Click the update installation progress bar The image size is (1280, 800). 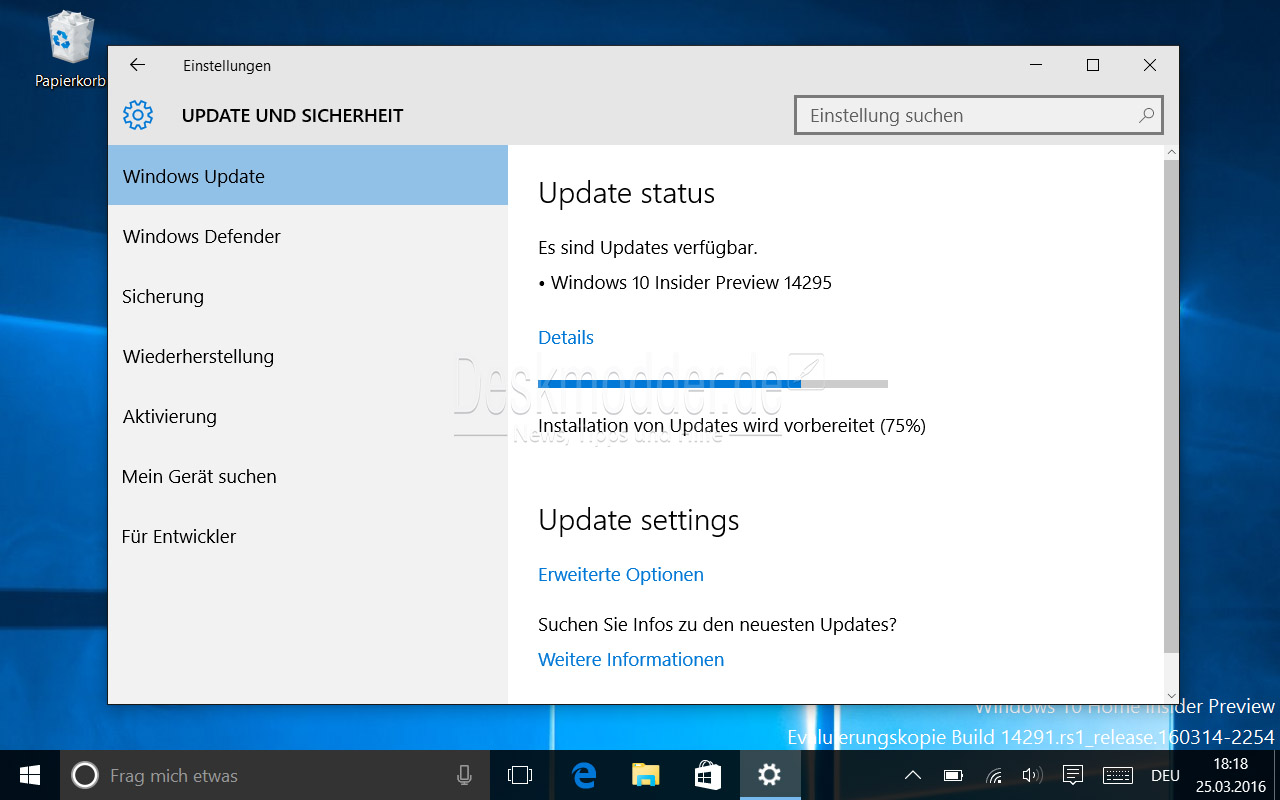pos(713,383)
